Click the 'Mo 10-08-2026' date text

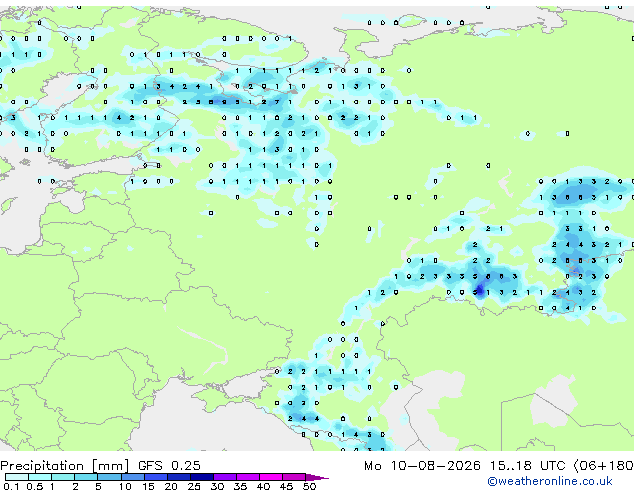423,466
